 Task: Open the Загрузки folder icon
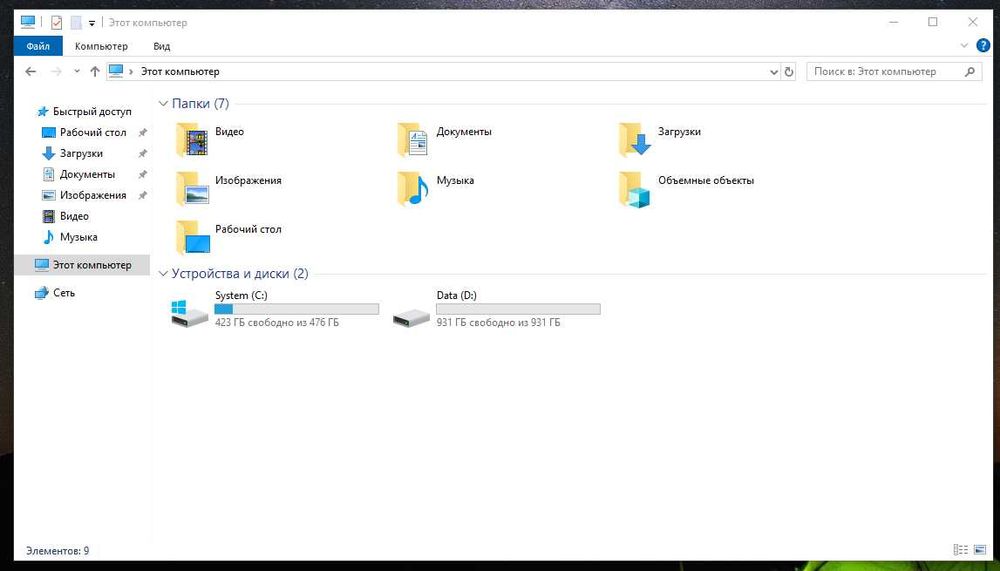[x=635, y=140]
